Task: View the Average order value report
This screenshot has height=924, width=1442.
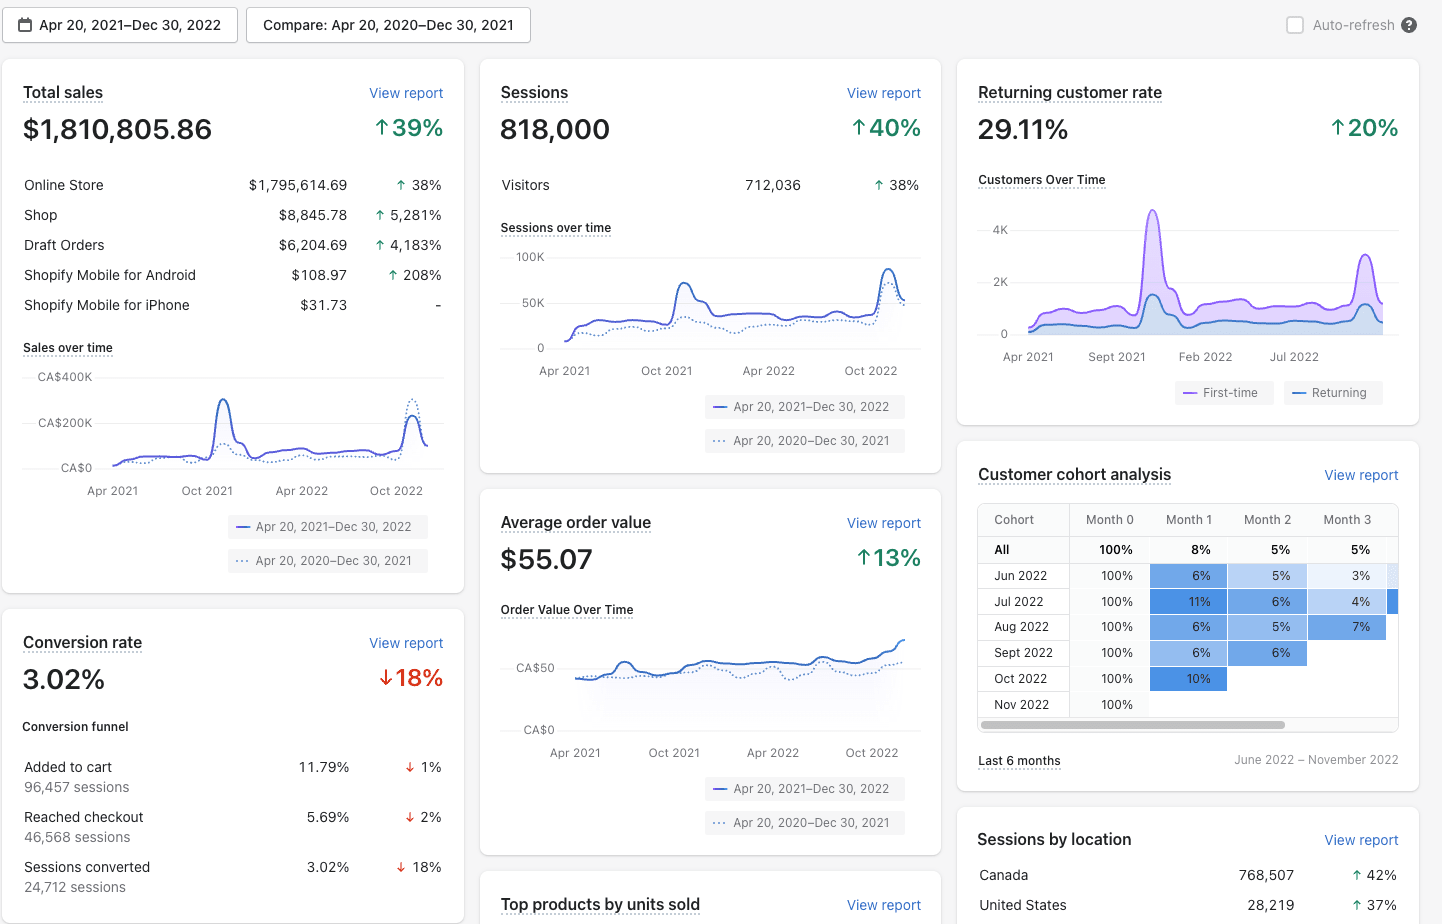Action: tap(883, 523)
